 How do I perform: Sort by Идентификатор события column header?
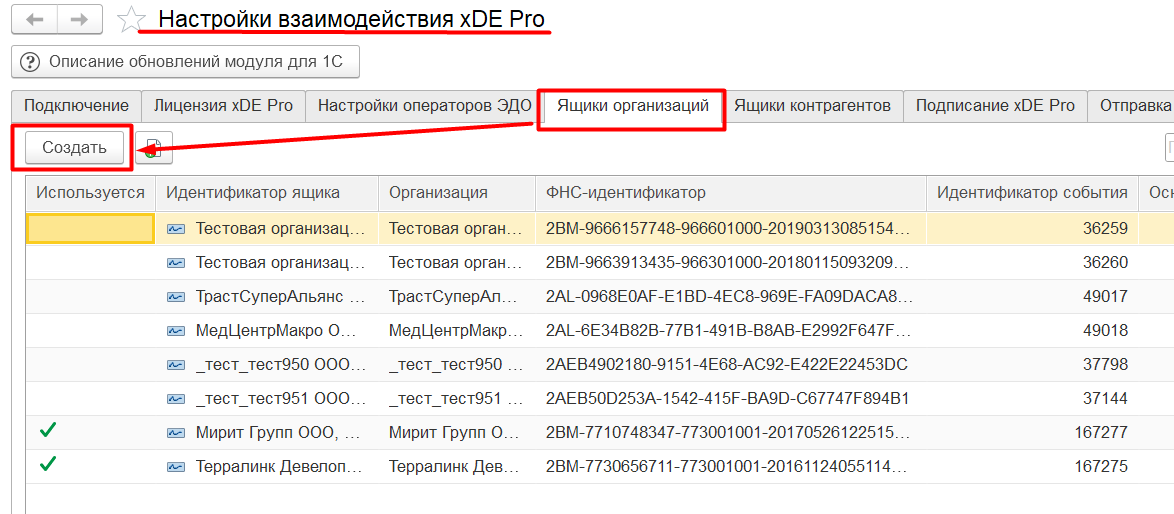(x=1032, y=193)
